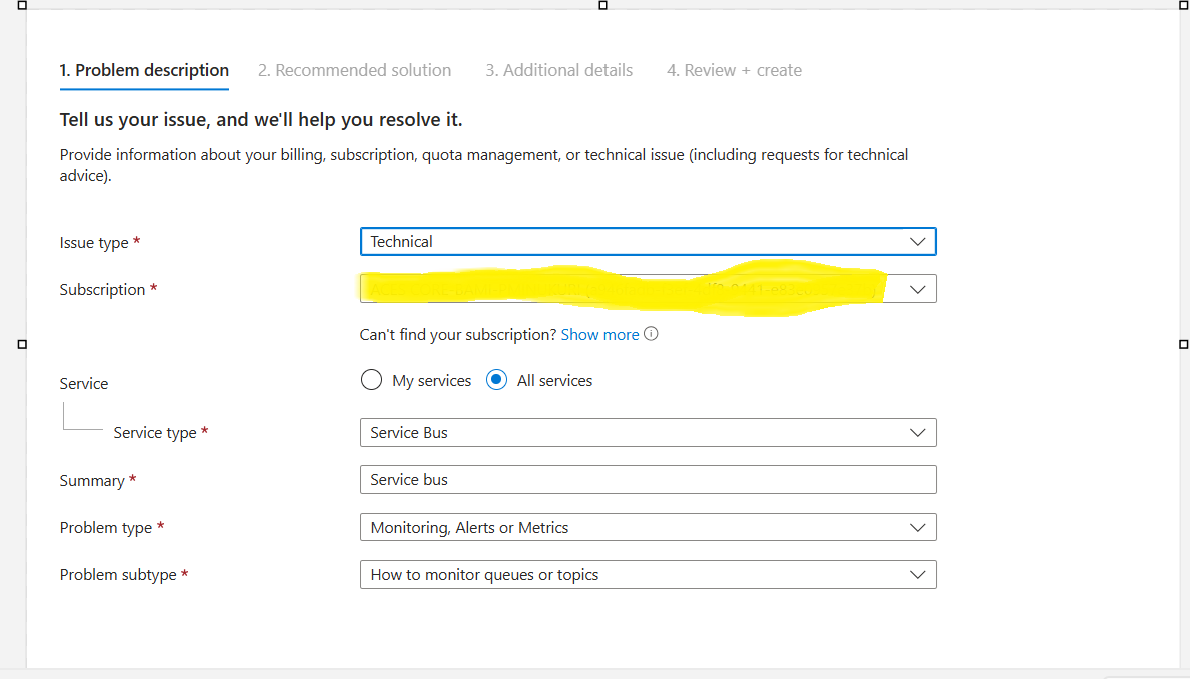Switch to the Problem description tab
The width and height of the screenshot is (1190, 679).
[144, 71]
